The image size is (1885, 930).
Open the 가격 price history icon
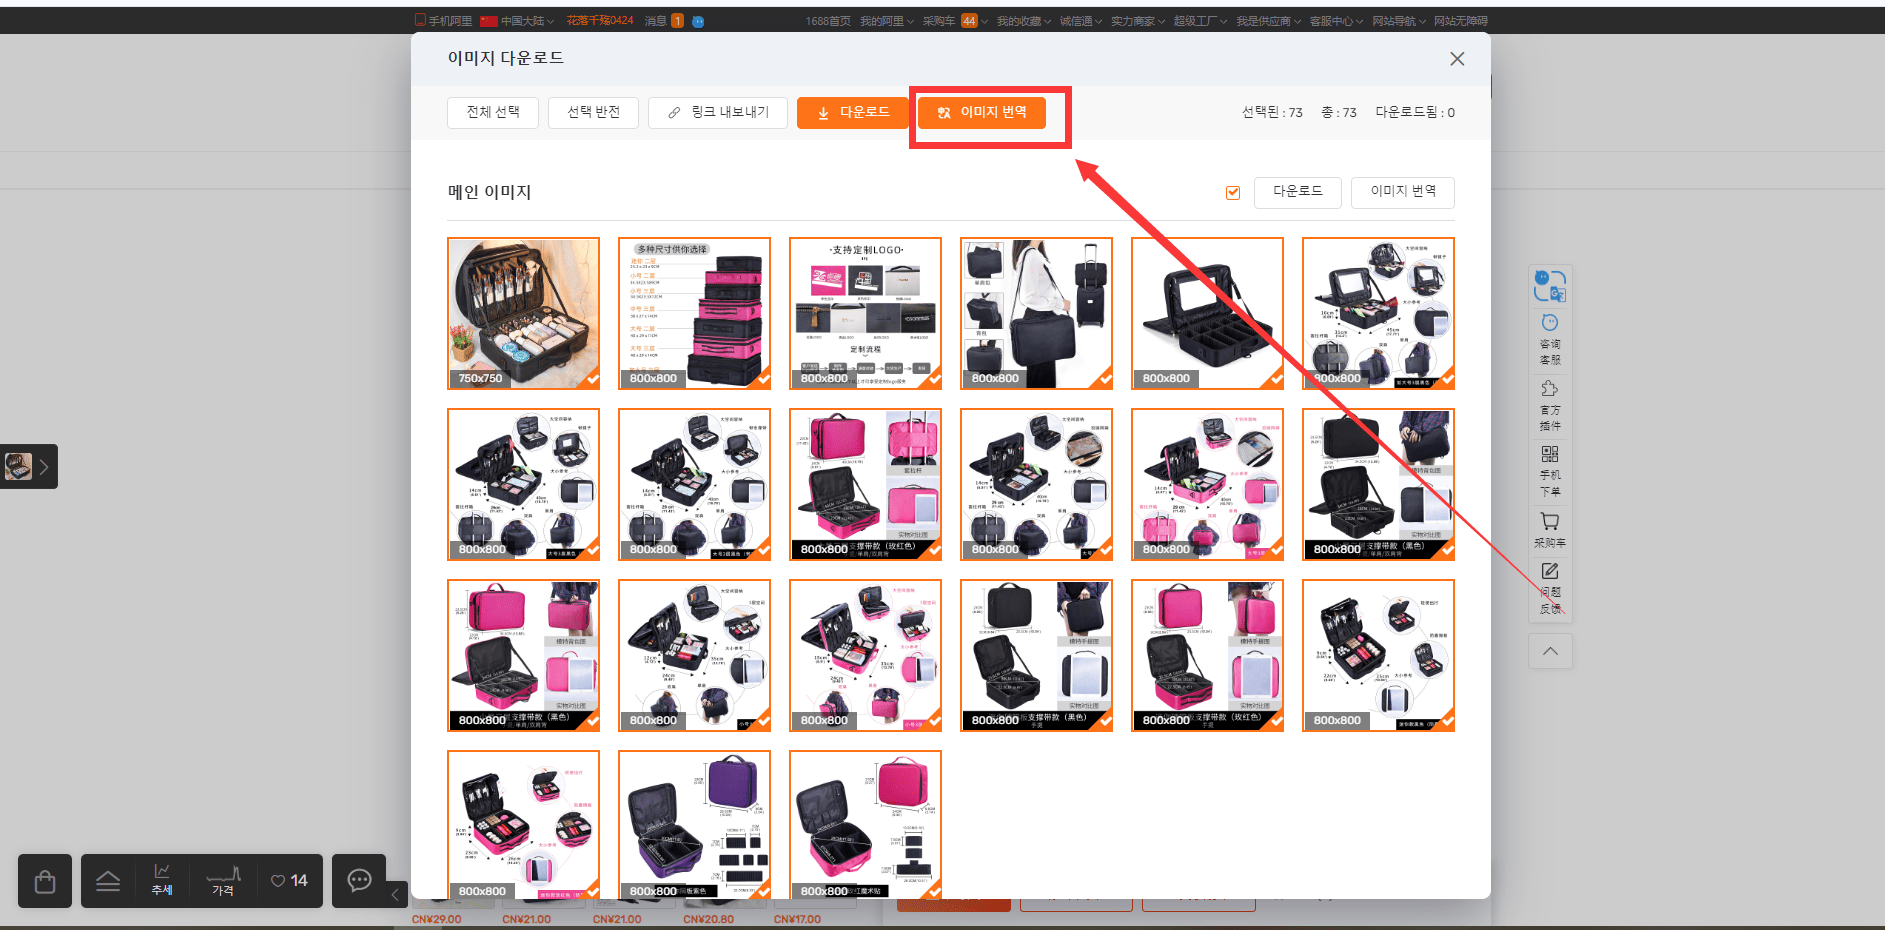click(x=223, y=880)
